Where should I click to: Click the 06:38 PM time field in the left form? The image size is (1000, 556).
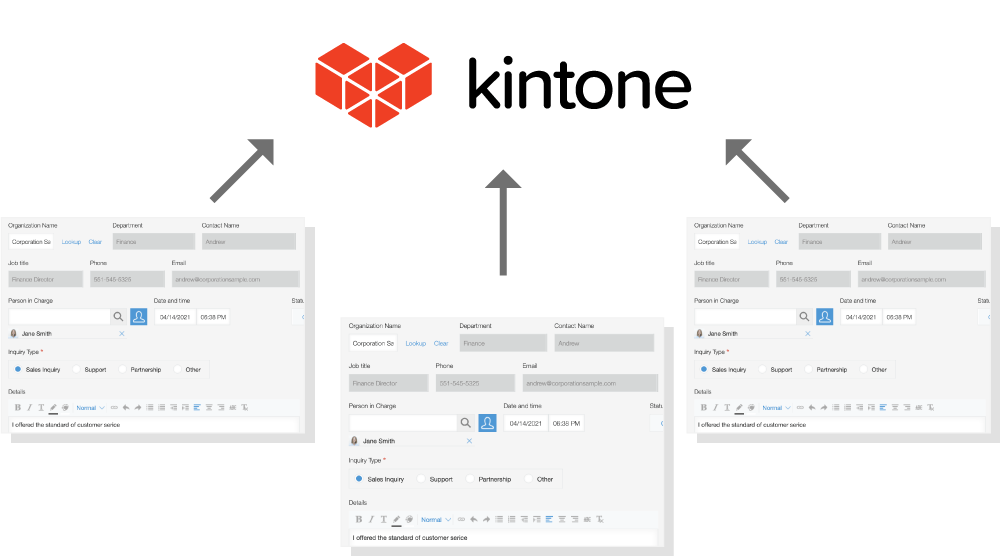pyautogui.click(x=213, y=316)
